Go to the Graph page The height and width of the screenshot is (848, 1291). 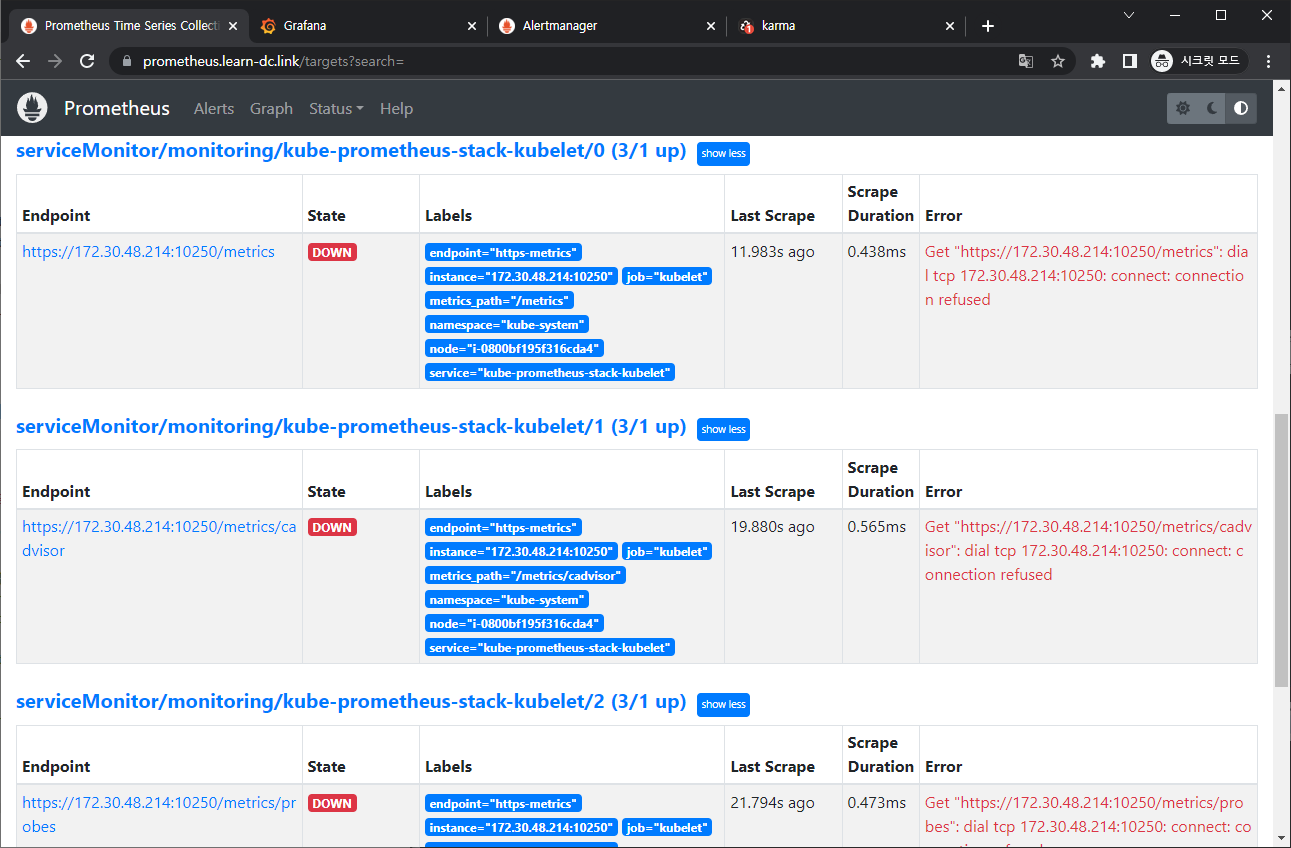(x=271, y=108)
